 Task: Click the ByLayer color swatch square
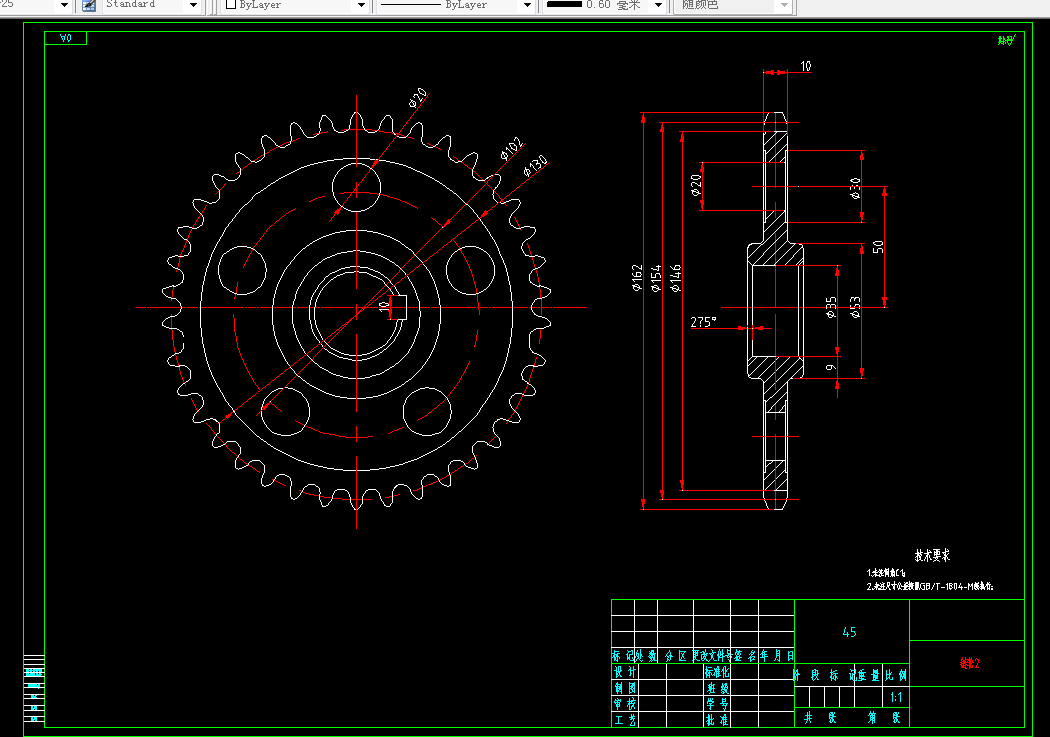[231, 4]
